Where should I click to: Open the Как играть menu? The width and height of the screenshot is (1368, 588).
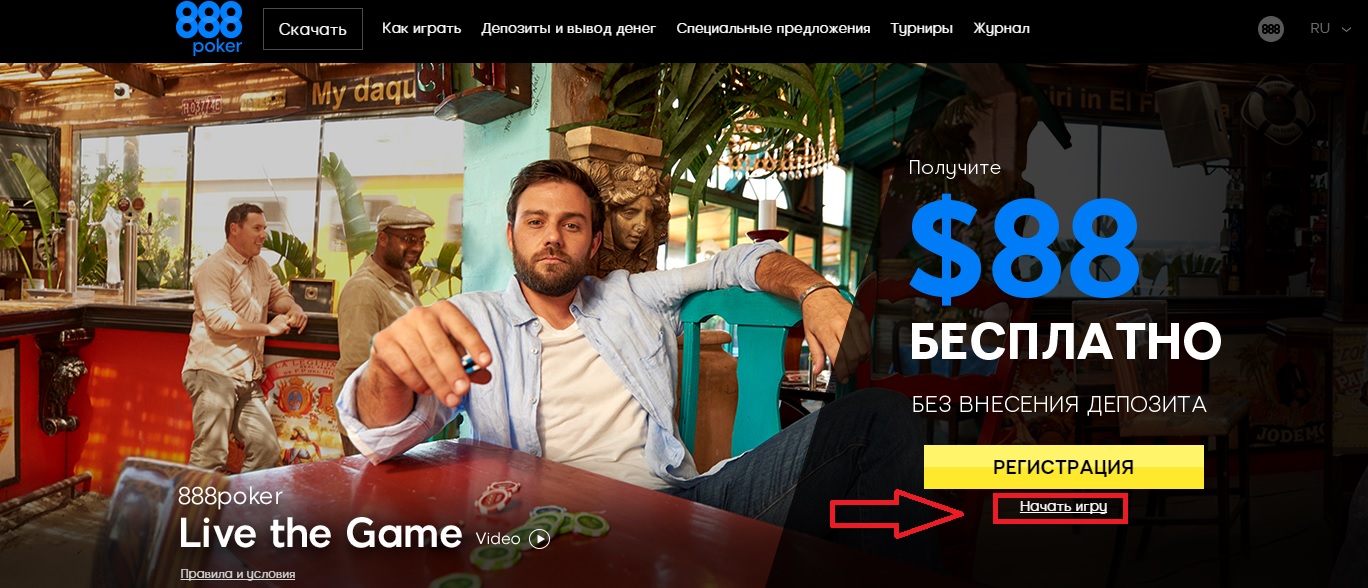click(x=421, y=28)
